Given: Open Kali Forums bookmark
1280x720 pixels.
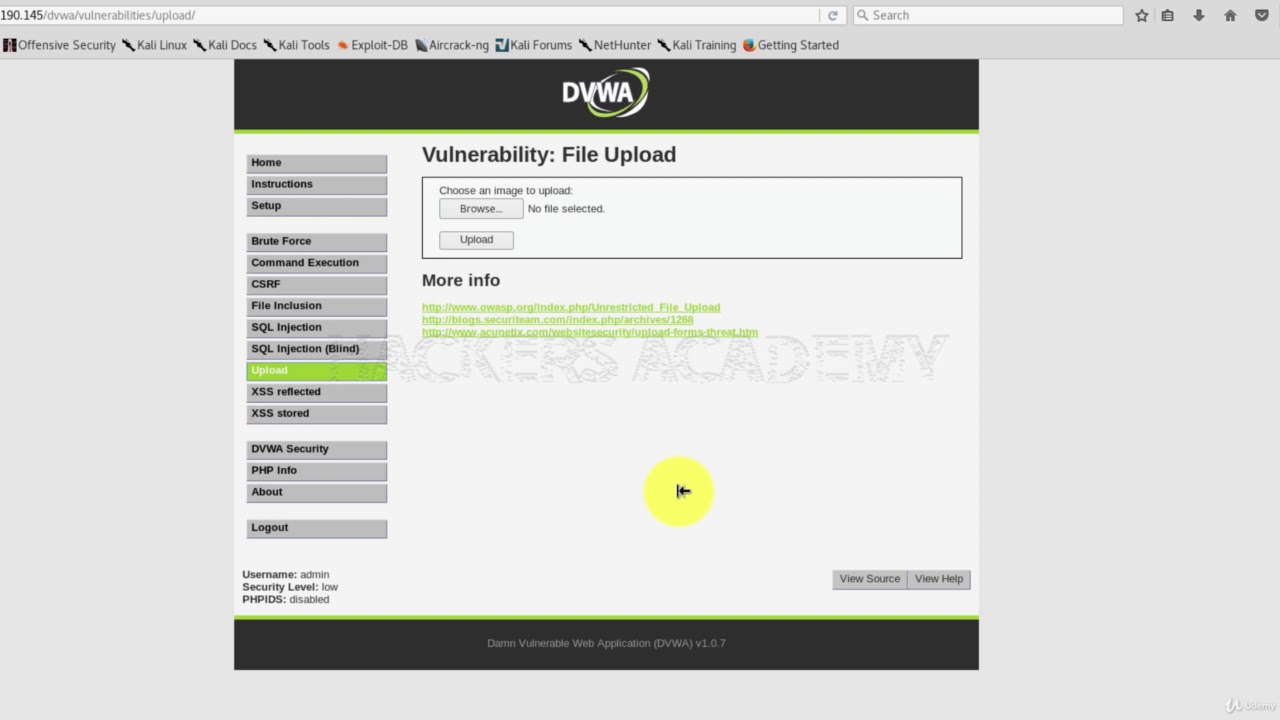Looking at the screenshot, I should click(x=534, y=45).
